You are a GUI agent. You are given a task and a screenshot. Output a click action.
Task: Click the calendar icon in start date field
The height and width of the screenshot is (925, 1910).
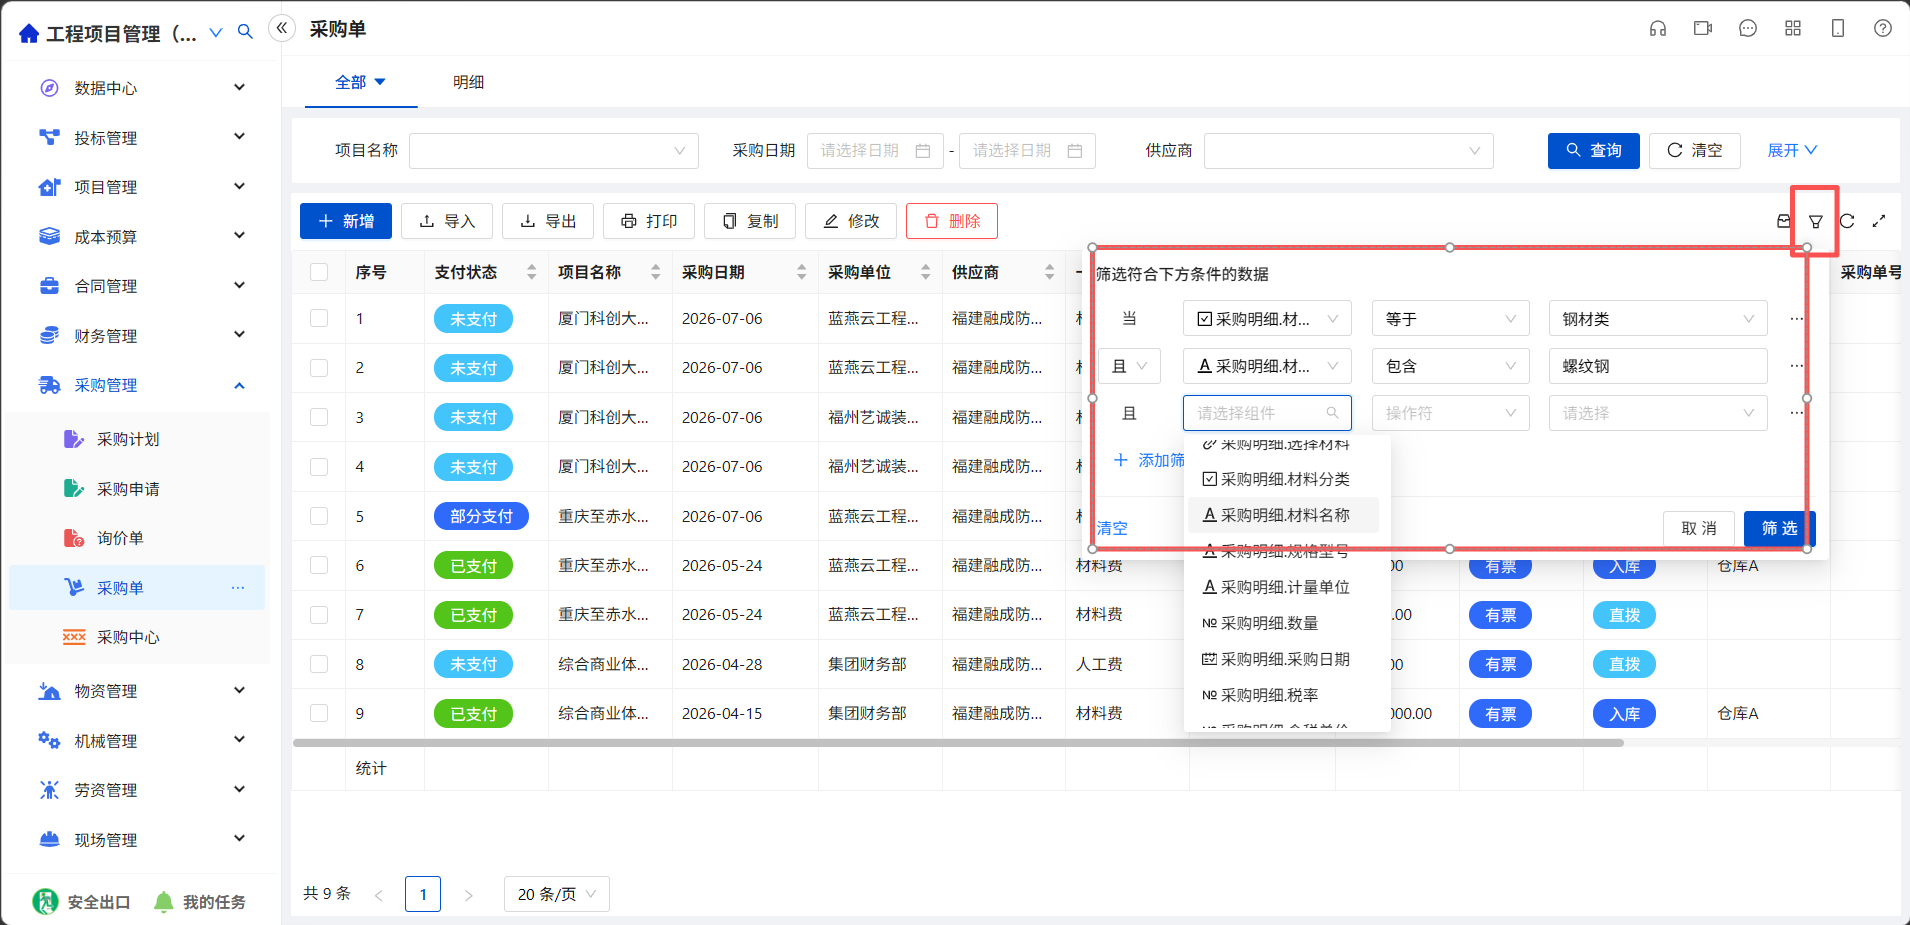pos(923,151)
